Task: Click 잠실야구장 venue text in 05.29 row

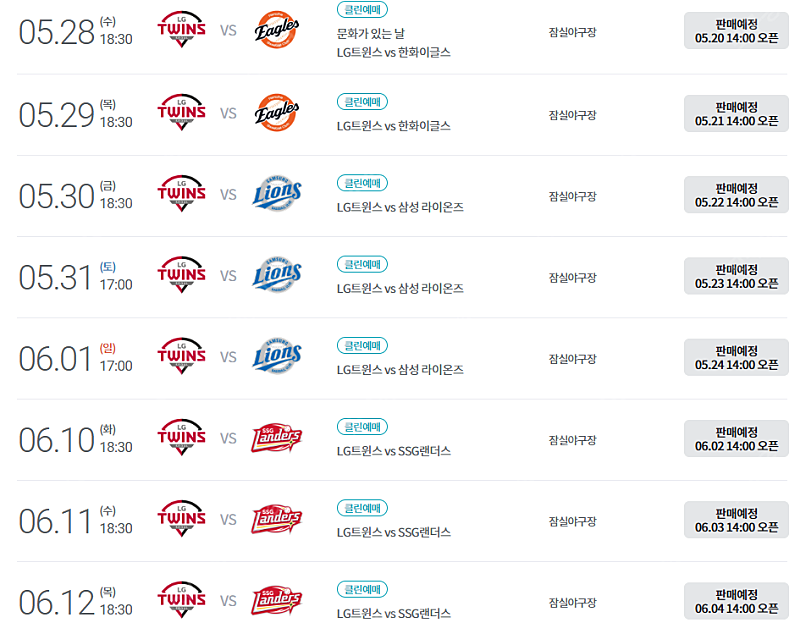Action: 572,115
